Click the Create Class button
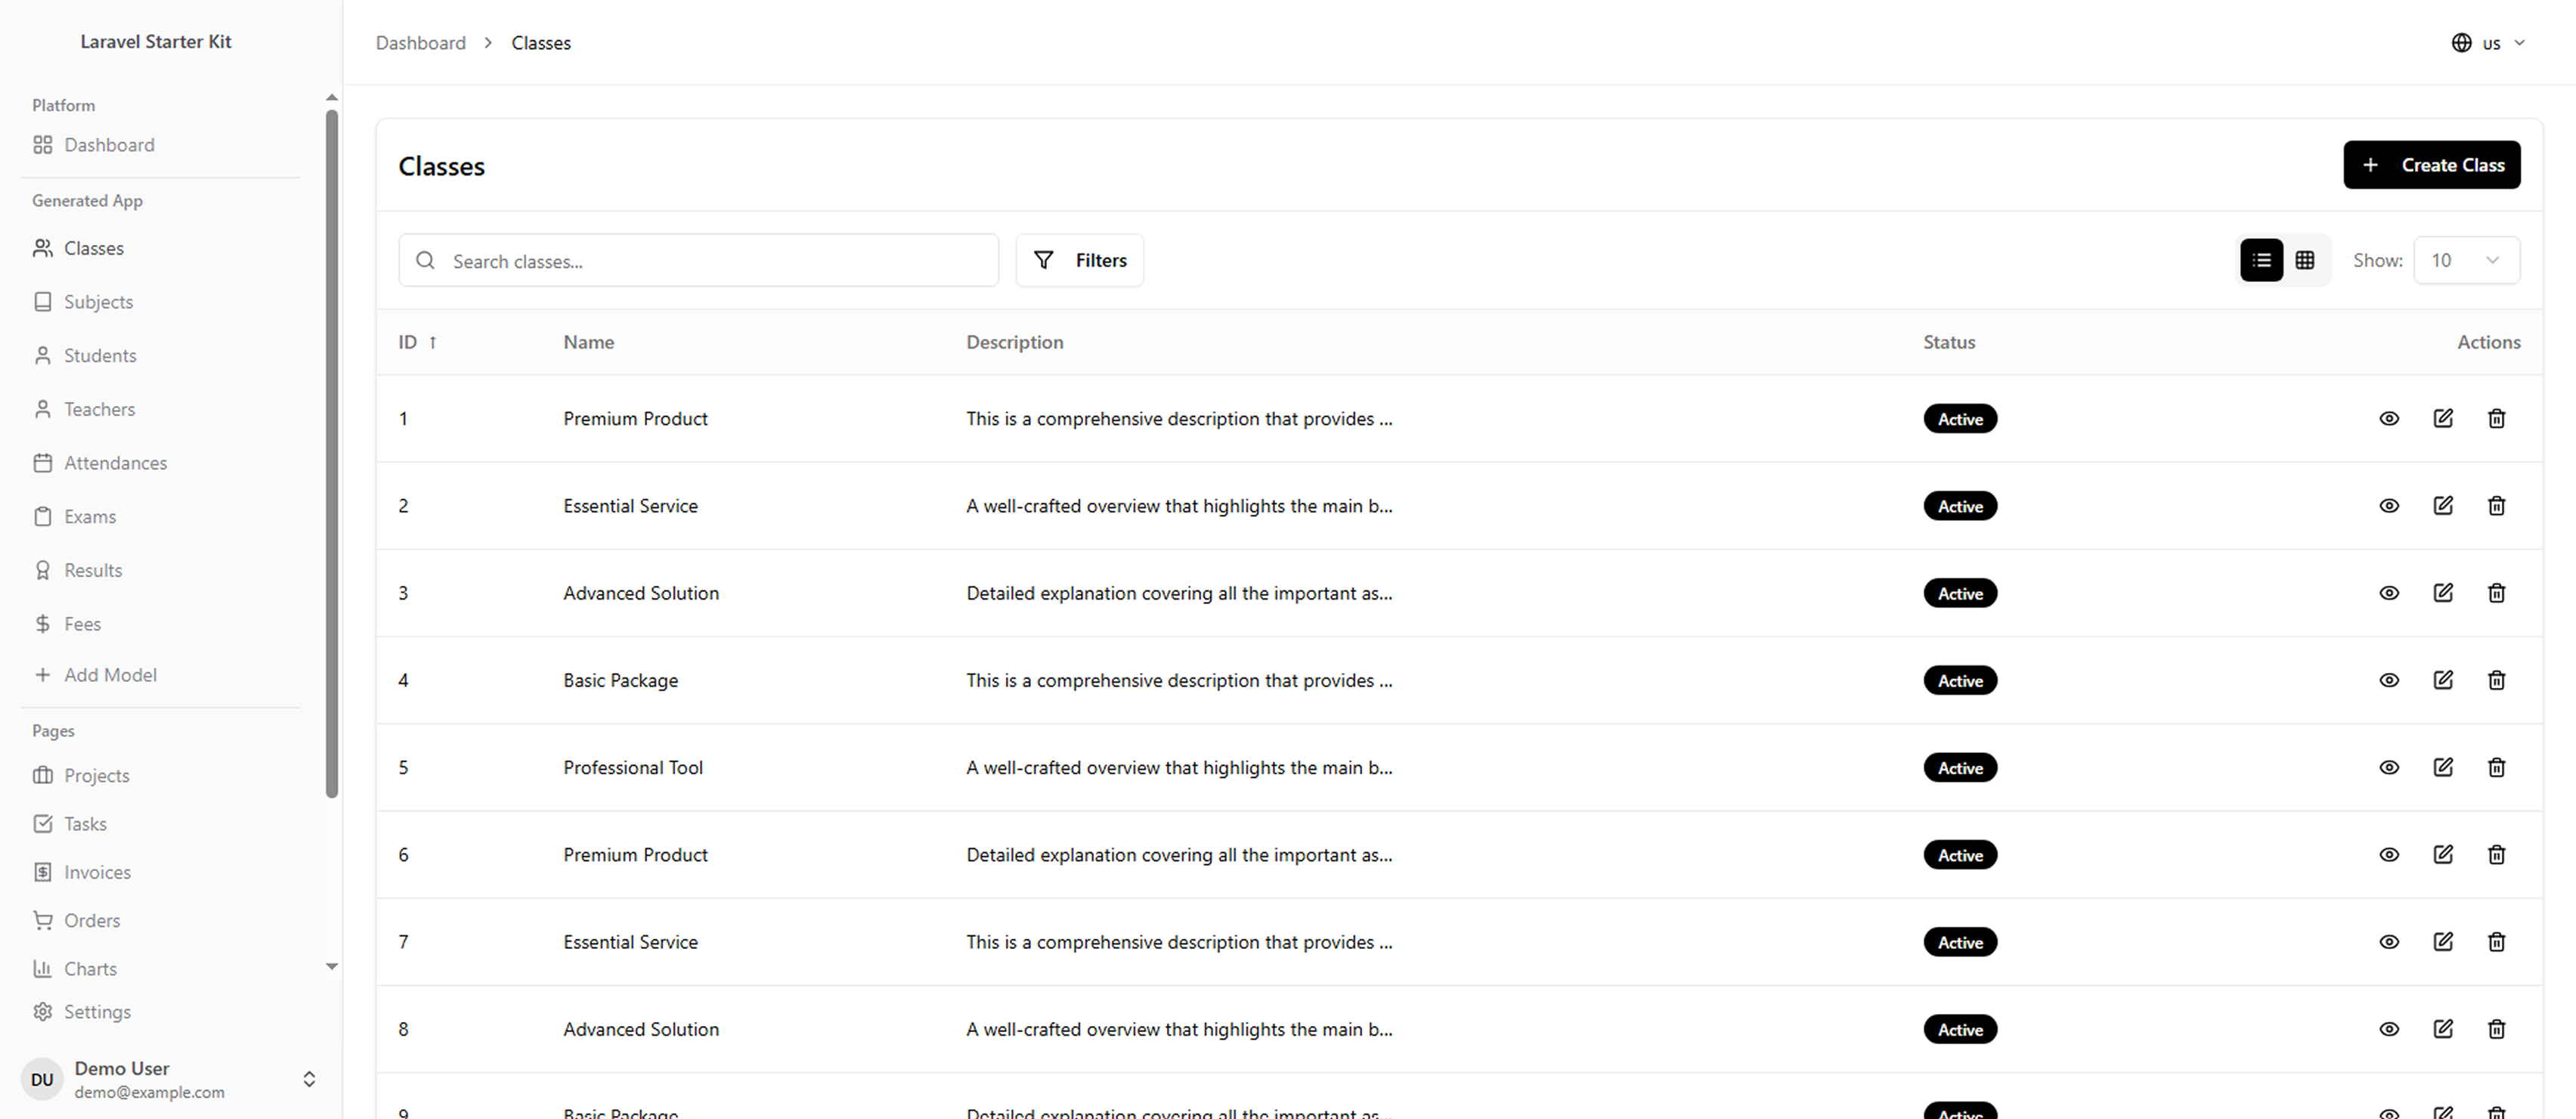 (x=2431, y=165)
